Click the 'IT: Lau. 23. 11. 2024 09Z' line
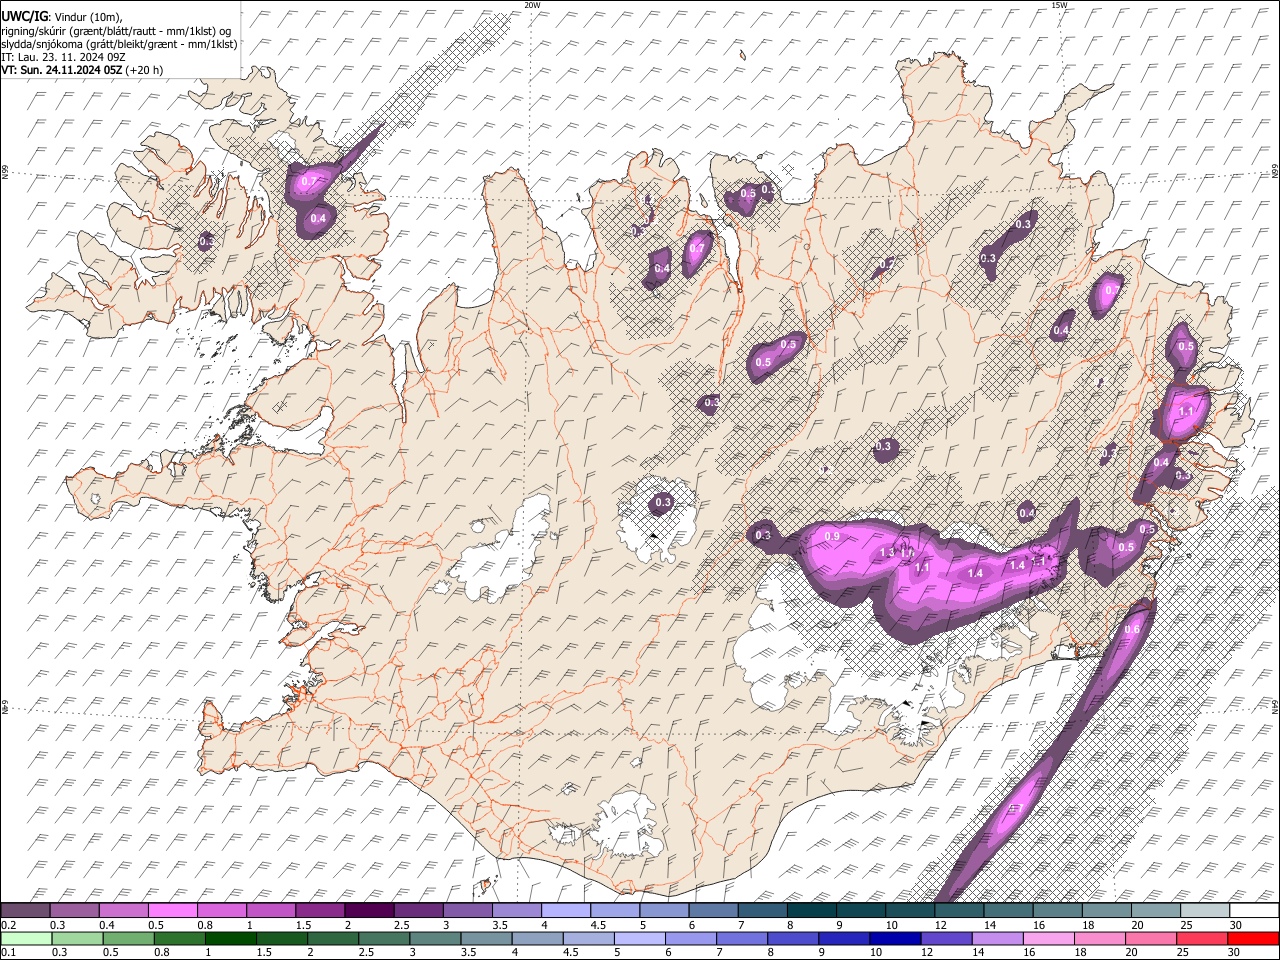Screen dimensions: 1280x960 64,57
